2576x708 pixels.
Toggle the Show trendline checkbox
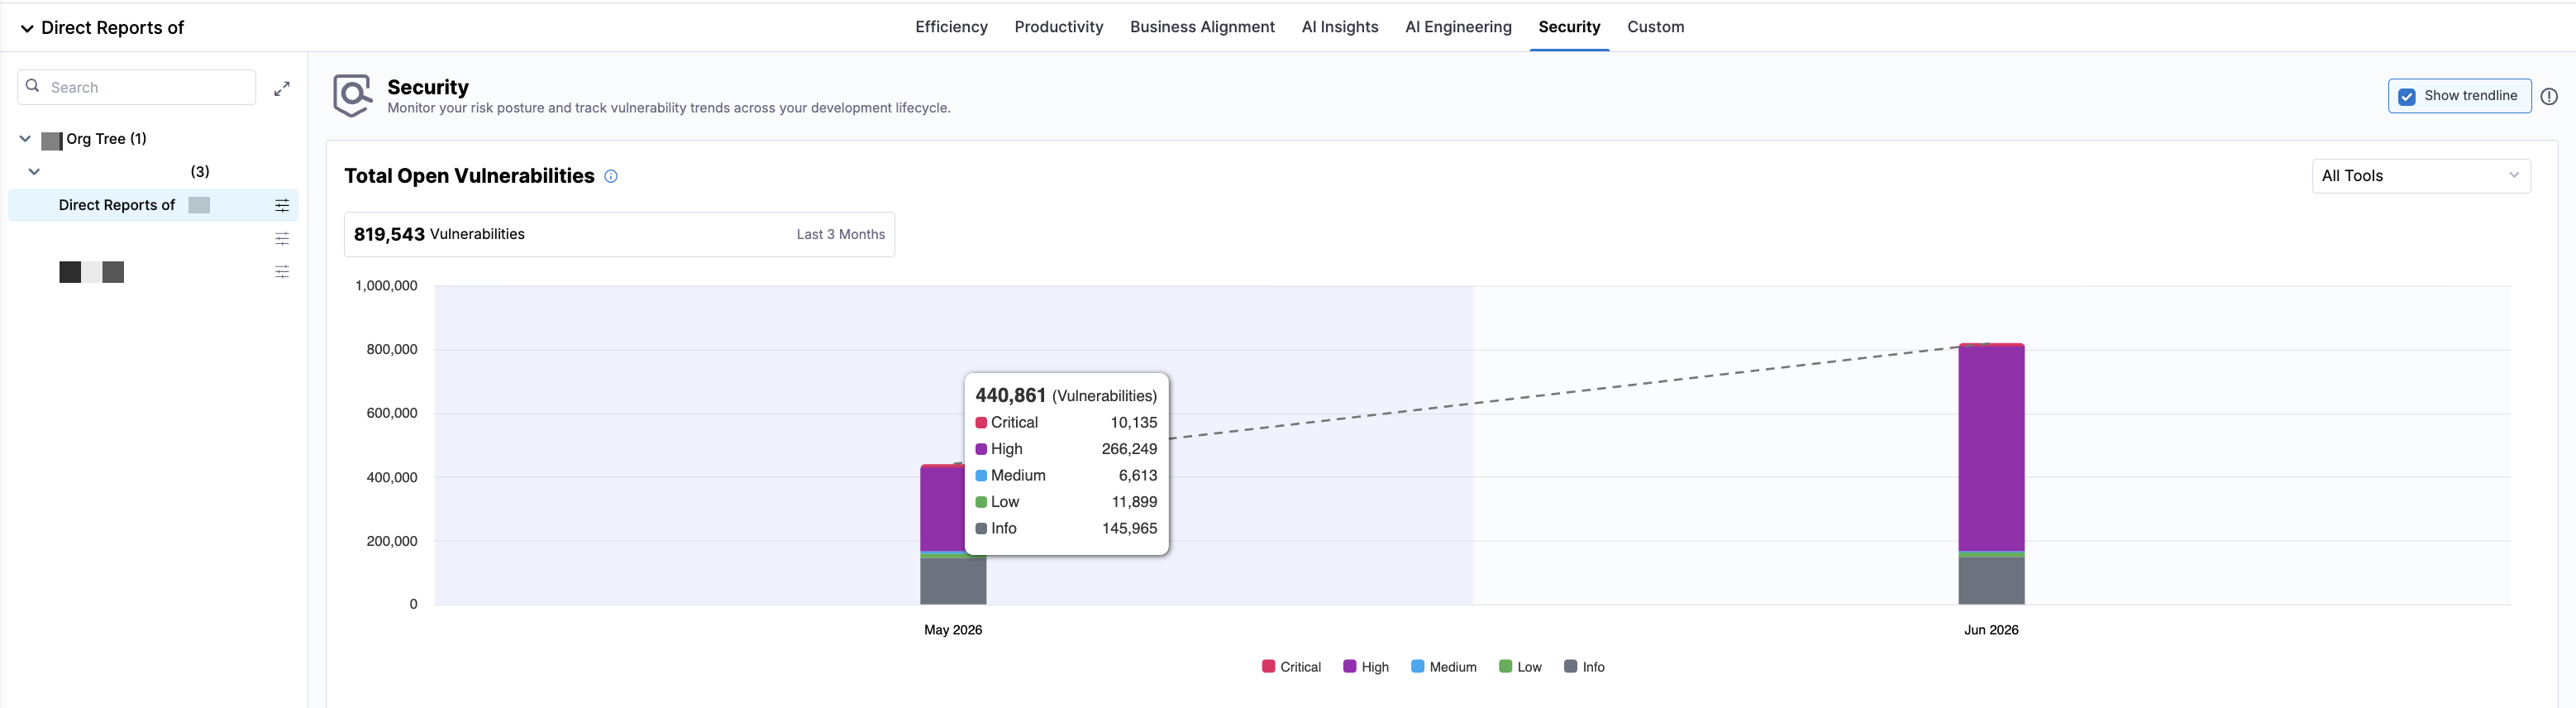click(x=2407, y=96)
